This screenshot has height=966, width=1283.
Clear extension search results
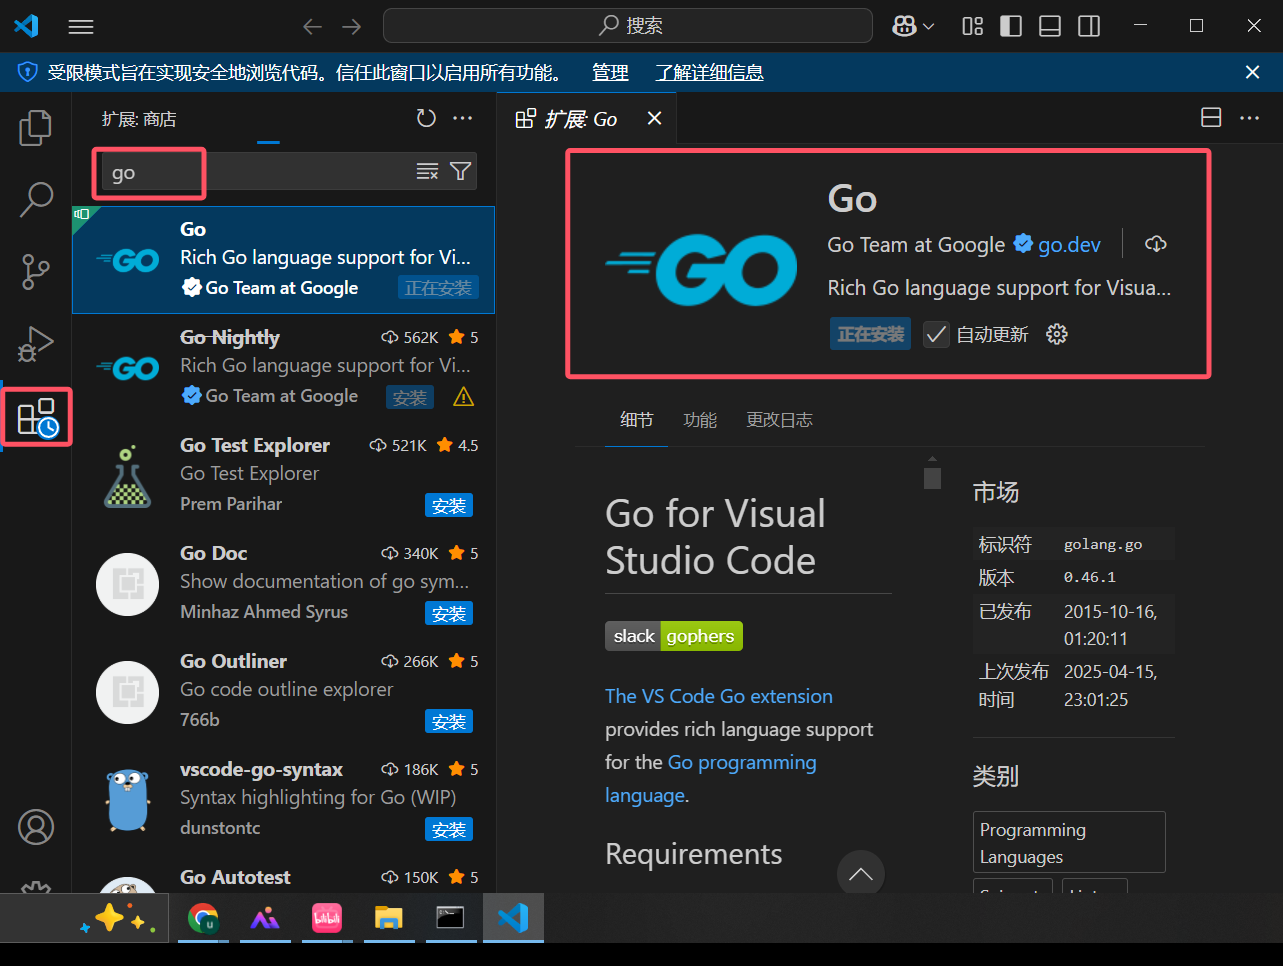tap(427, 172)
